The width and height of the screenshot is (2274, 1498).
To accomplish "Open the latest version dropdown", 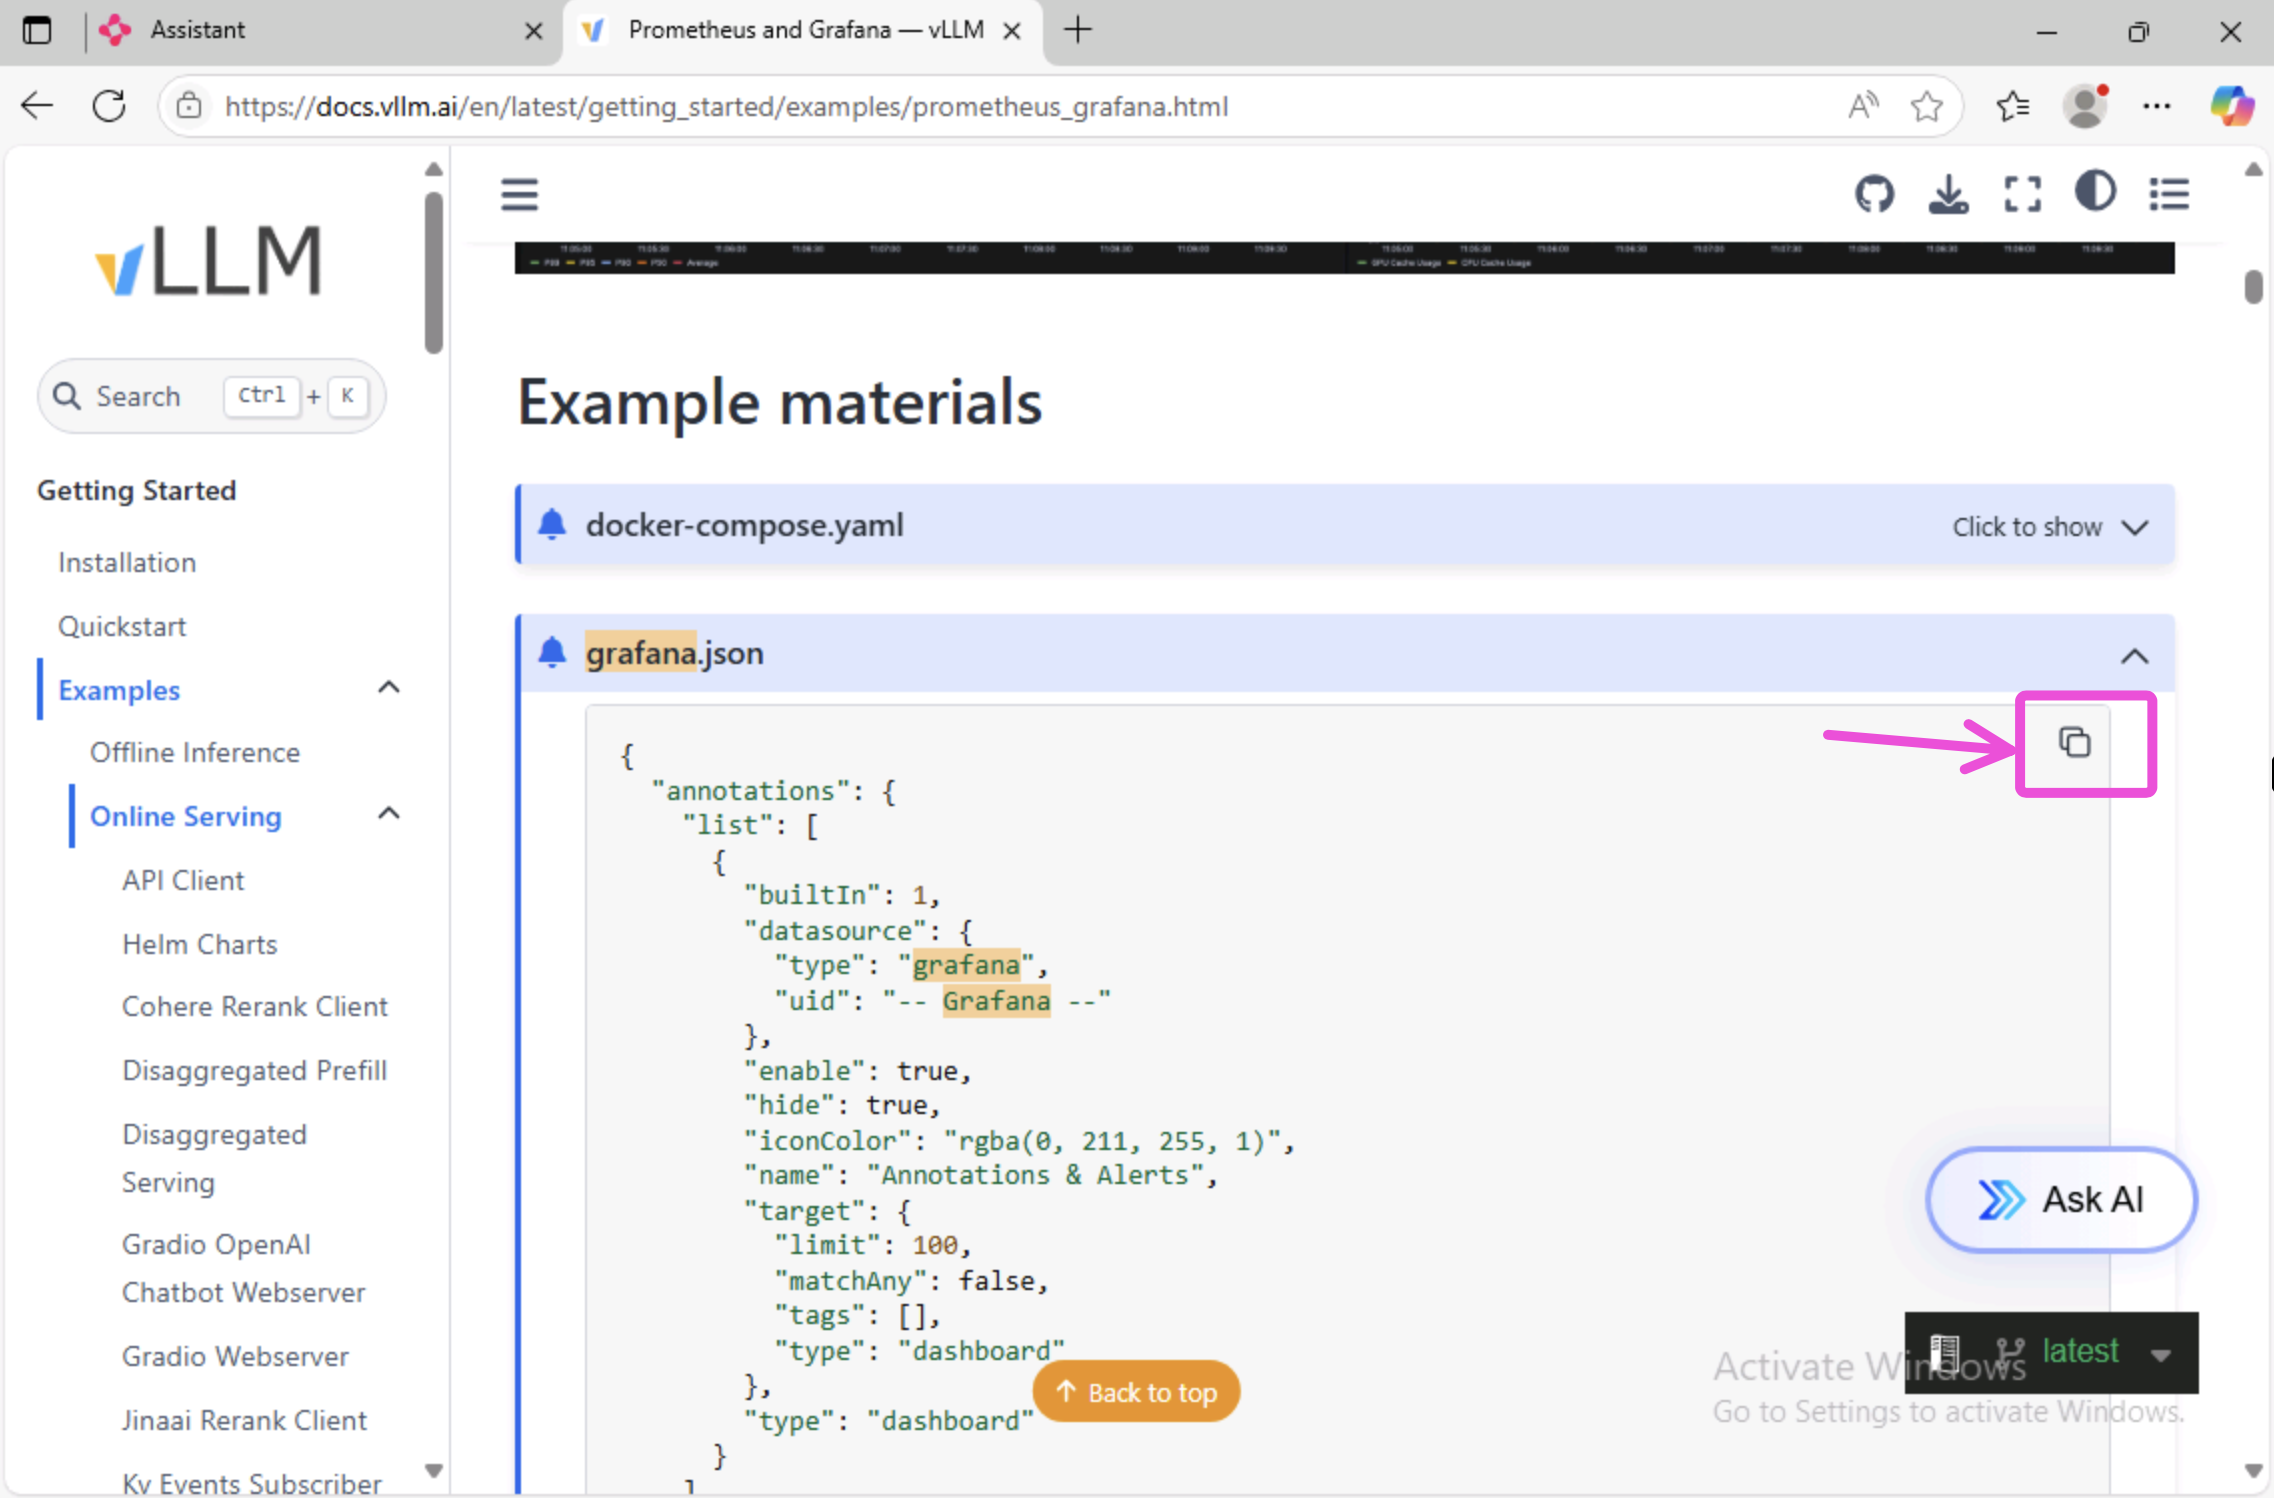I will 2160,1354.
